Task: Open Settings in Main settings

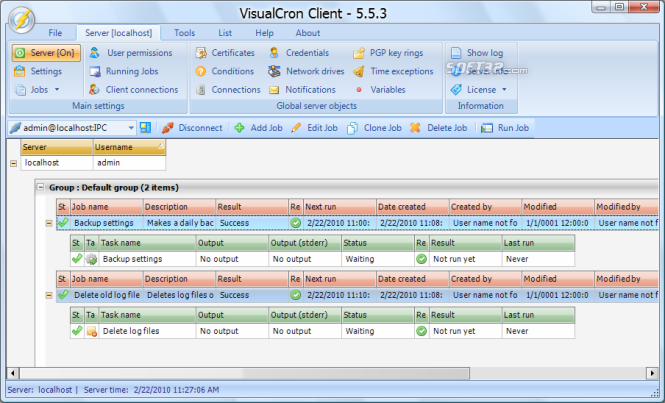Action: tap(39, 71)
